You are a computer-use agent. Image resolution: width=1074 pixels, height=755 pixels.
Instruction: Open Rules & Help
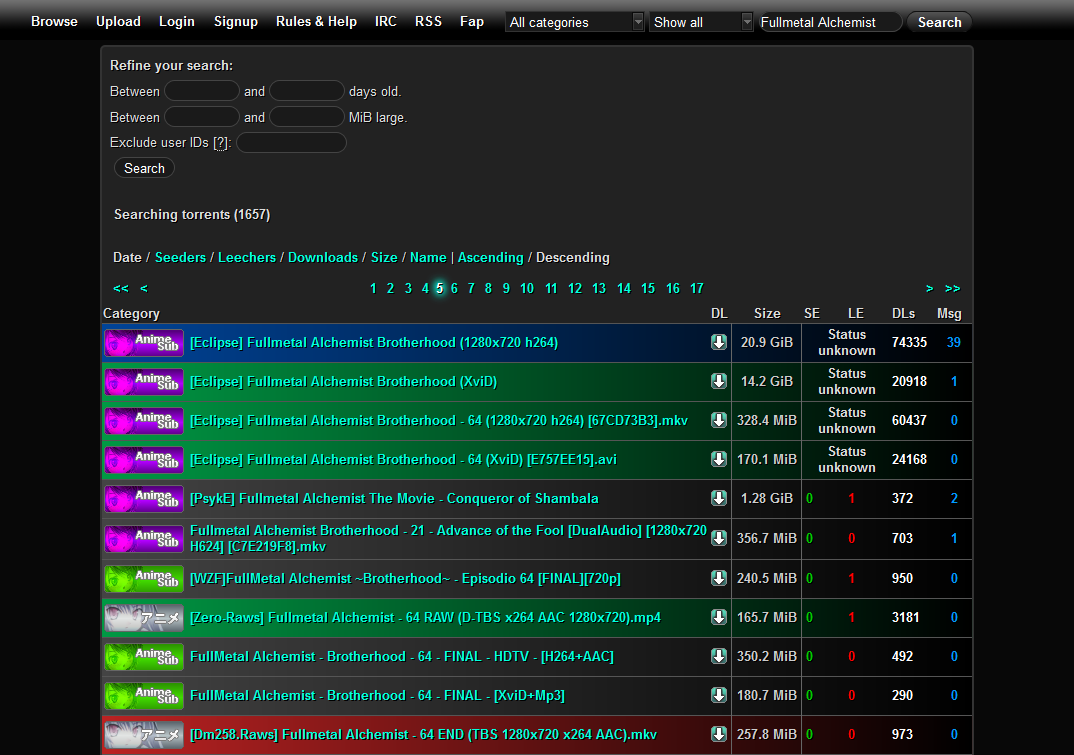click(x=316, y=22)
